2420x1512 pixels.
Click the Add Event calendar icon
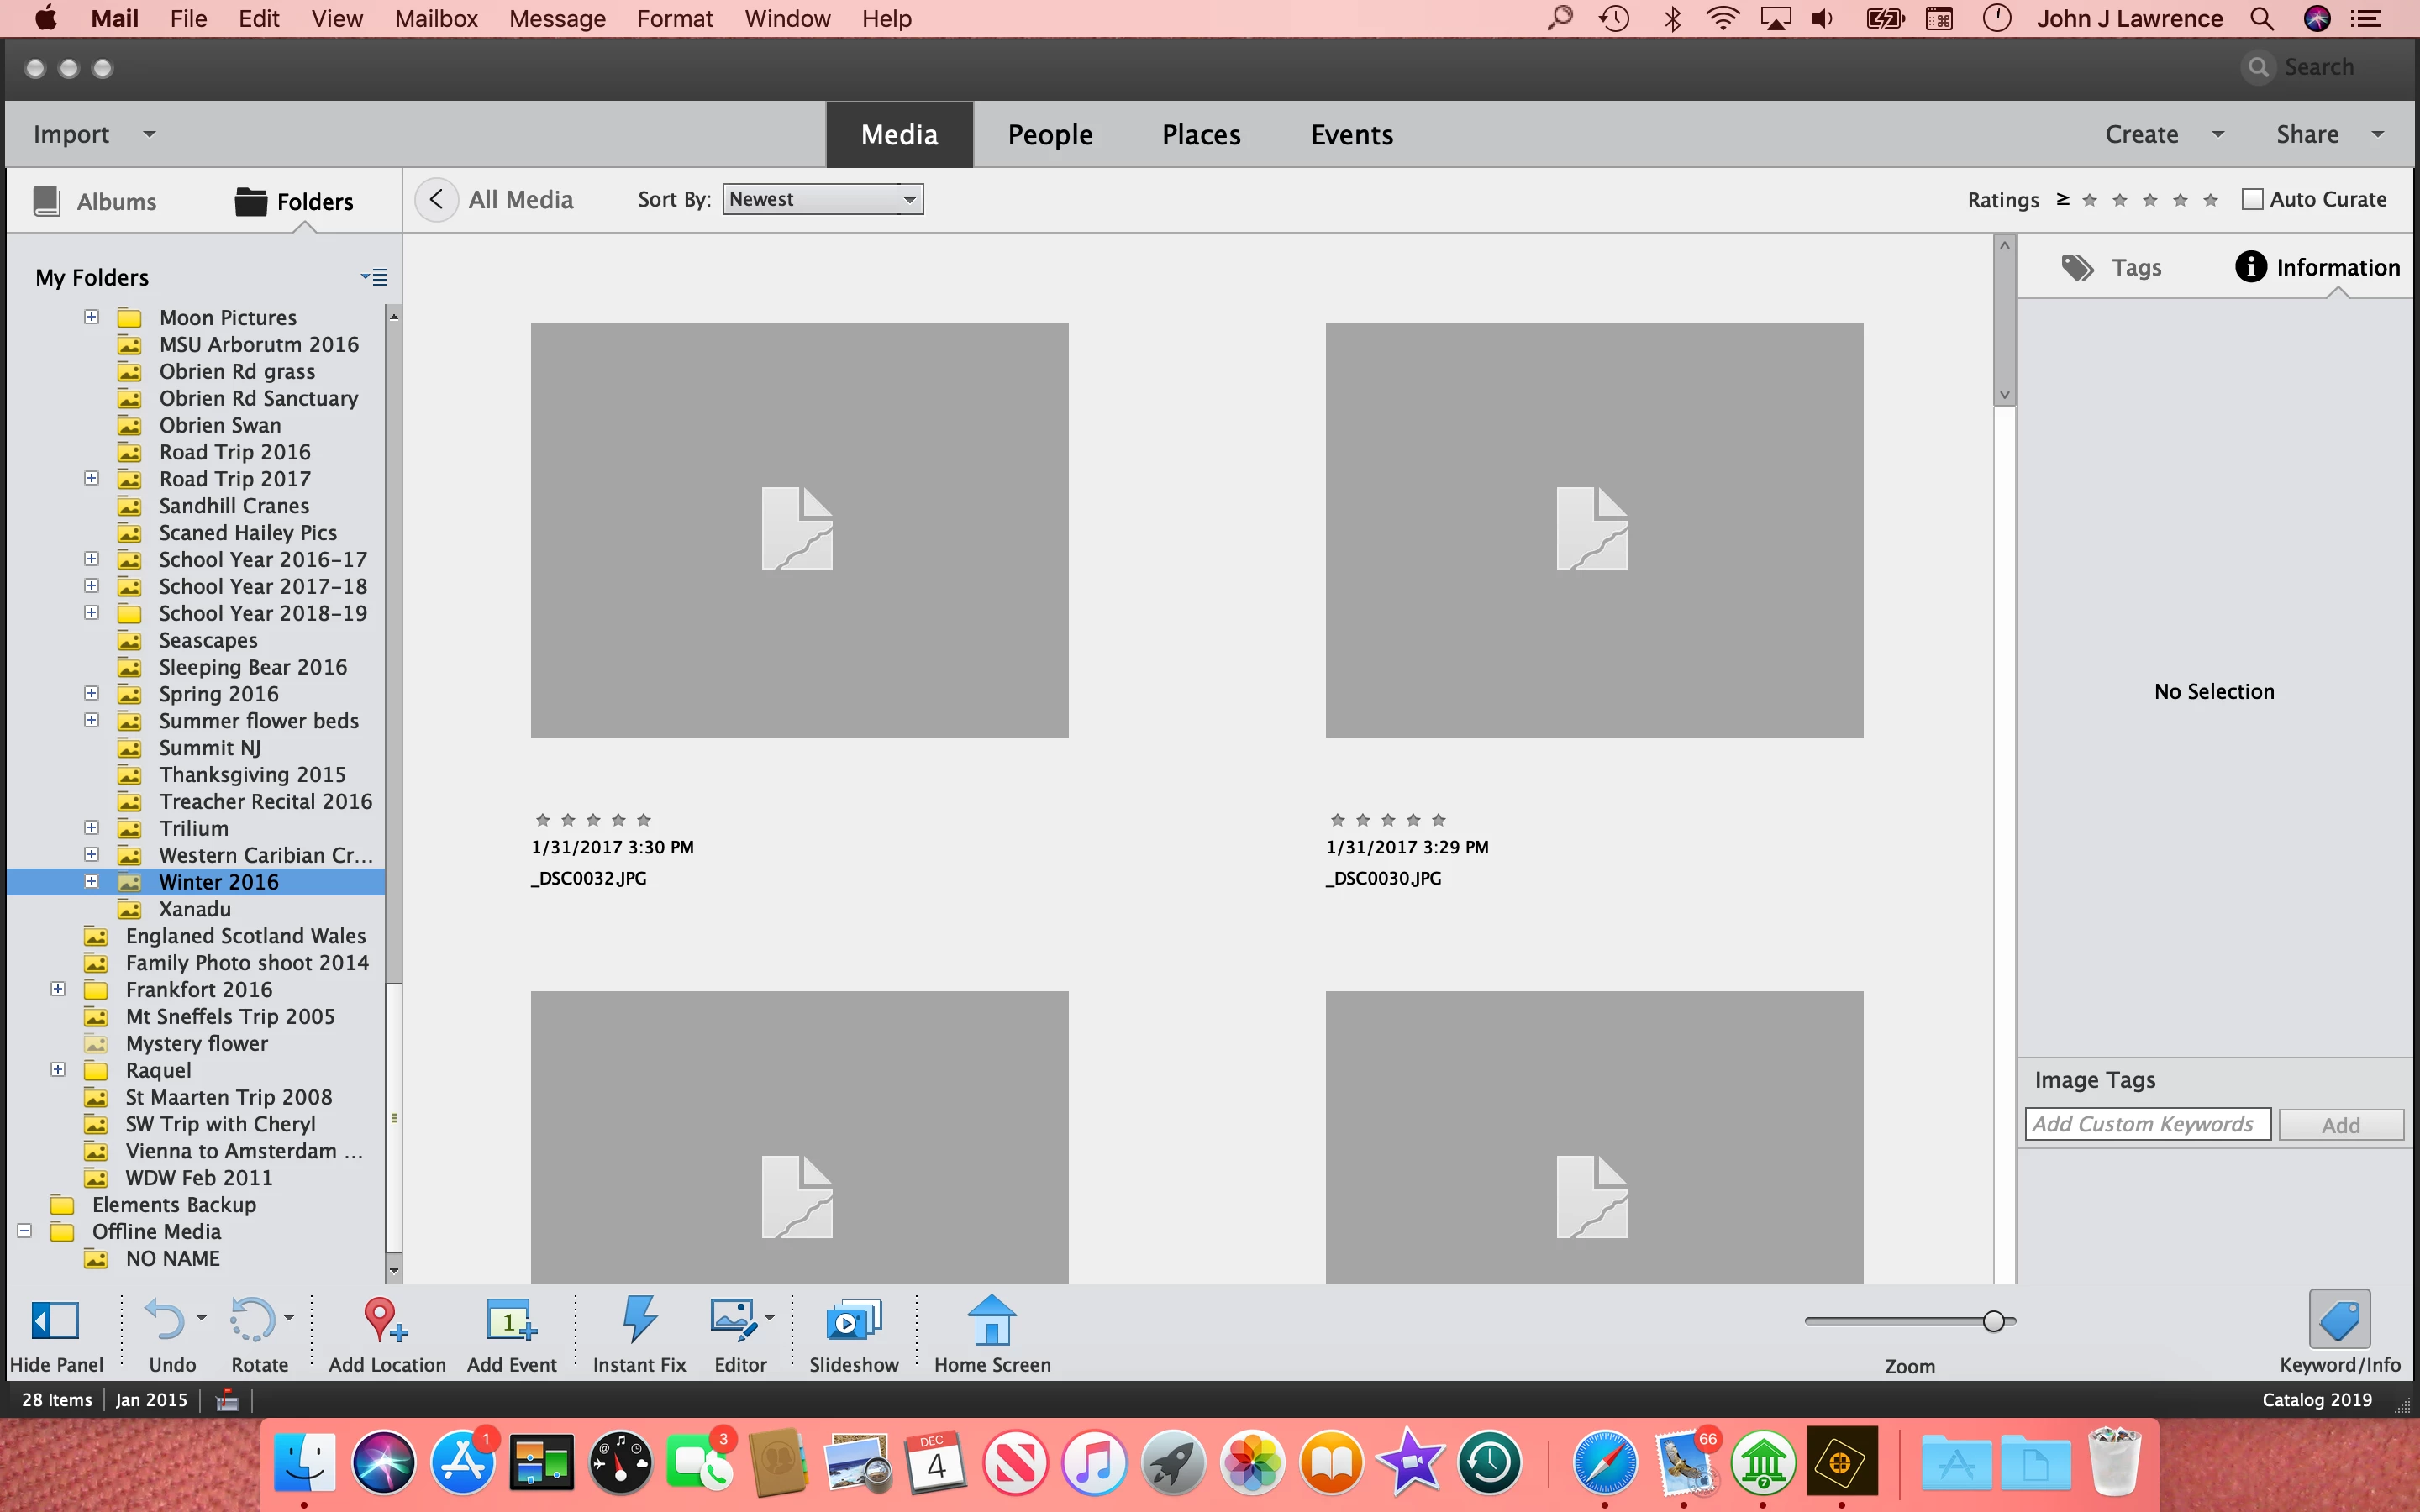pyautogui.click(x=511, y=1320)
